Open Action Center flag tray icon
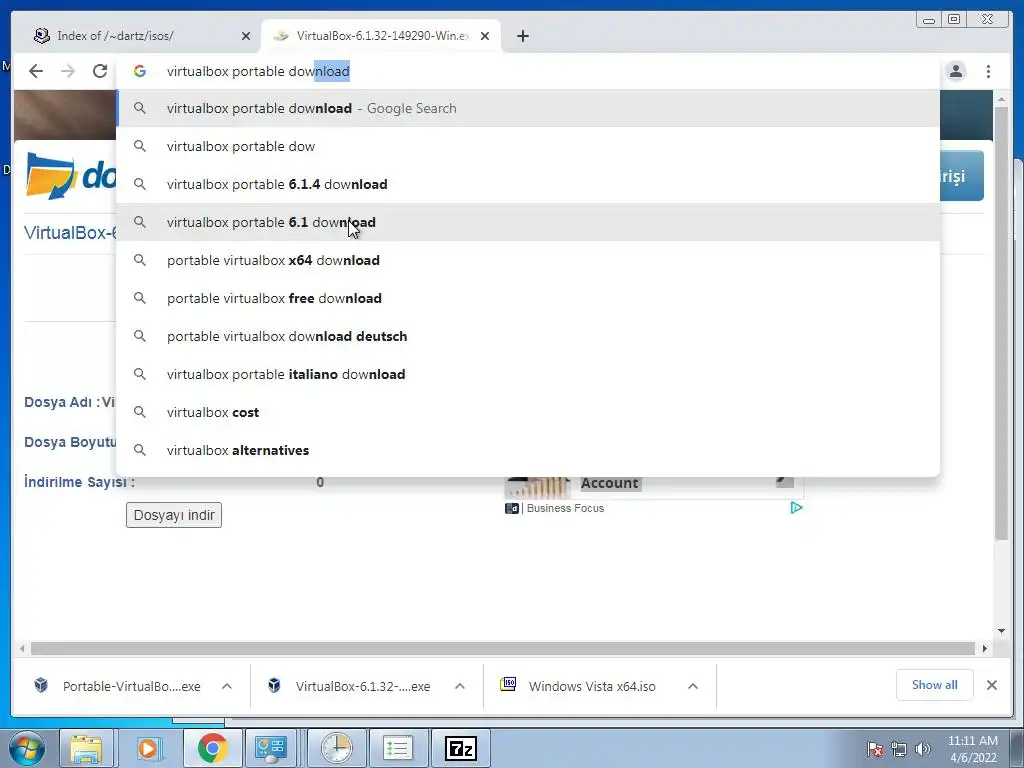The height and width of the screenshot is (768, 1024). [875, 749]
